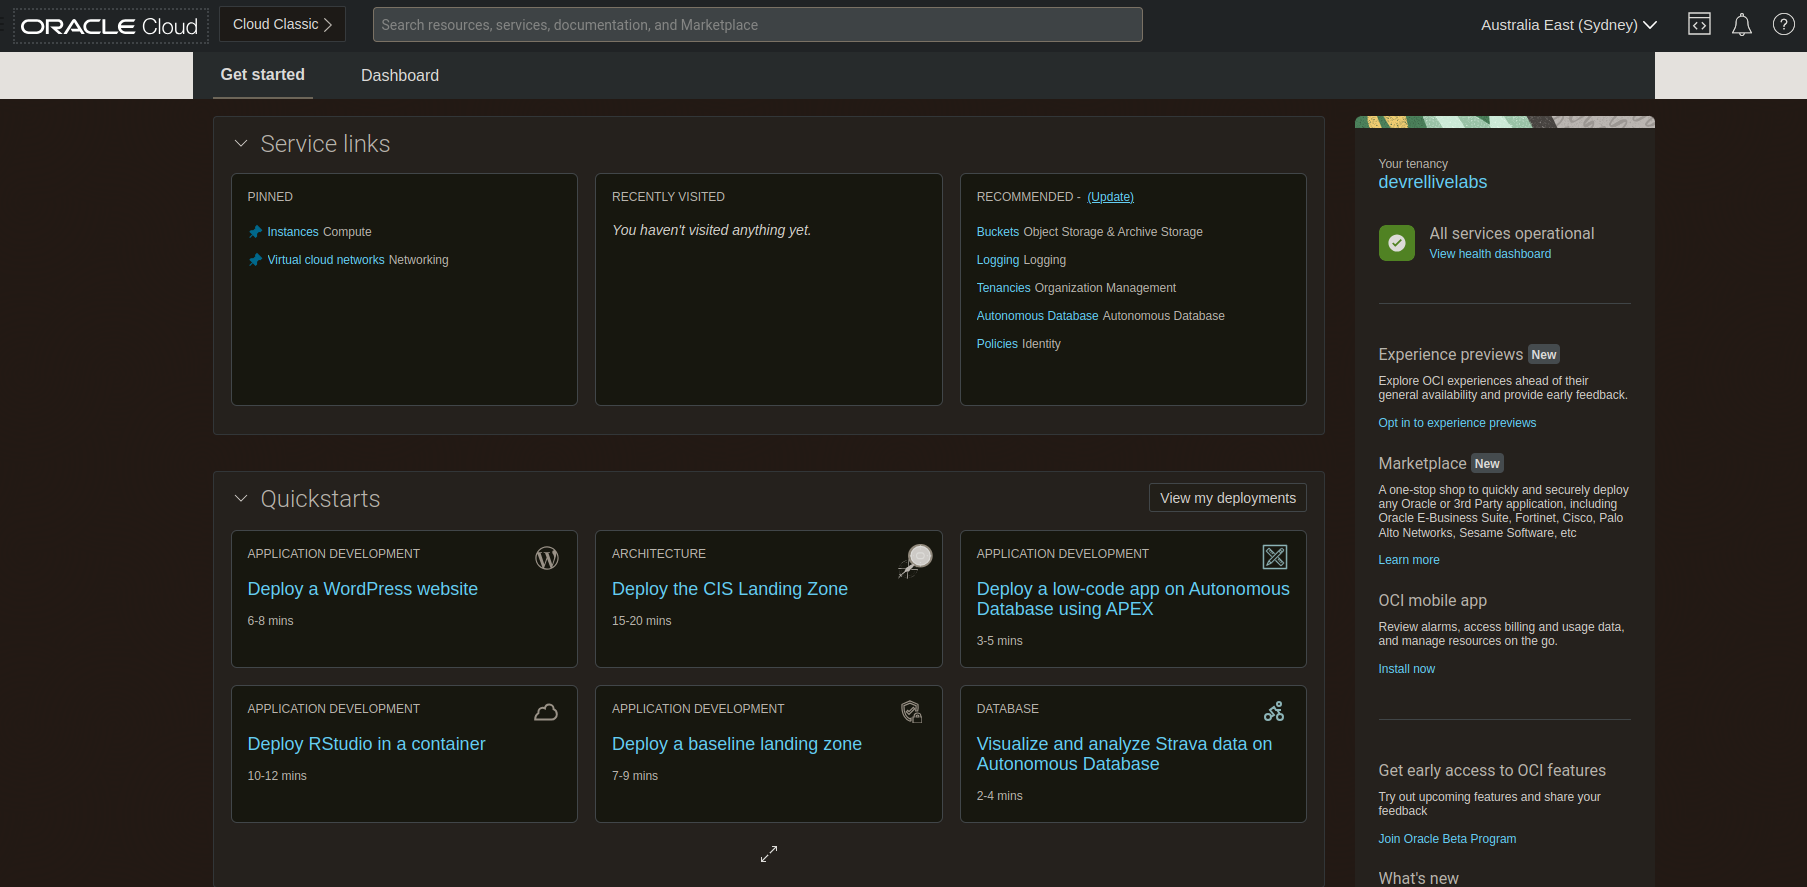Viewport: 1807px width, 887px height.
Task: Open Deploy a low-code app using APEX
Action: [x=1133, y=599]
